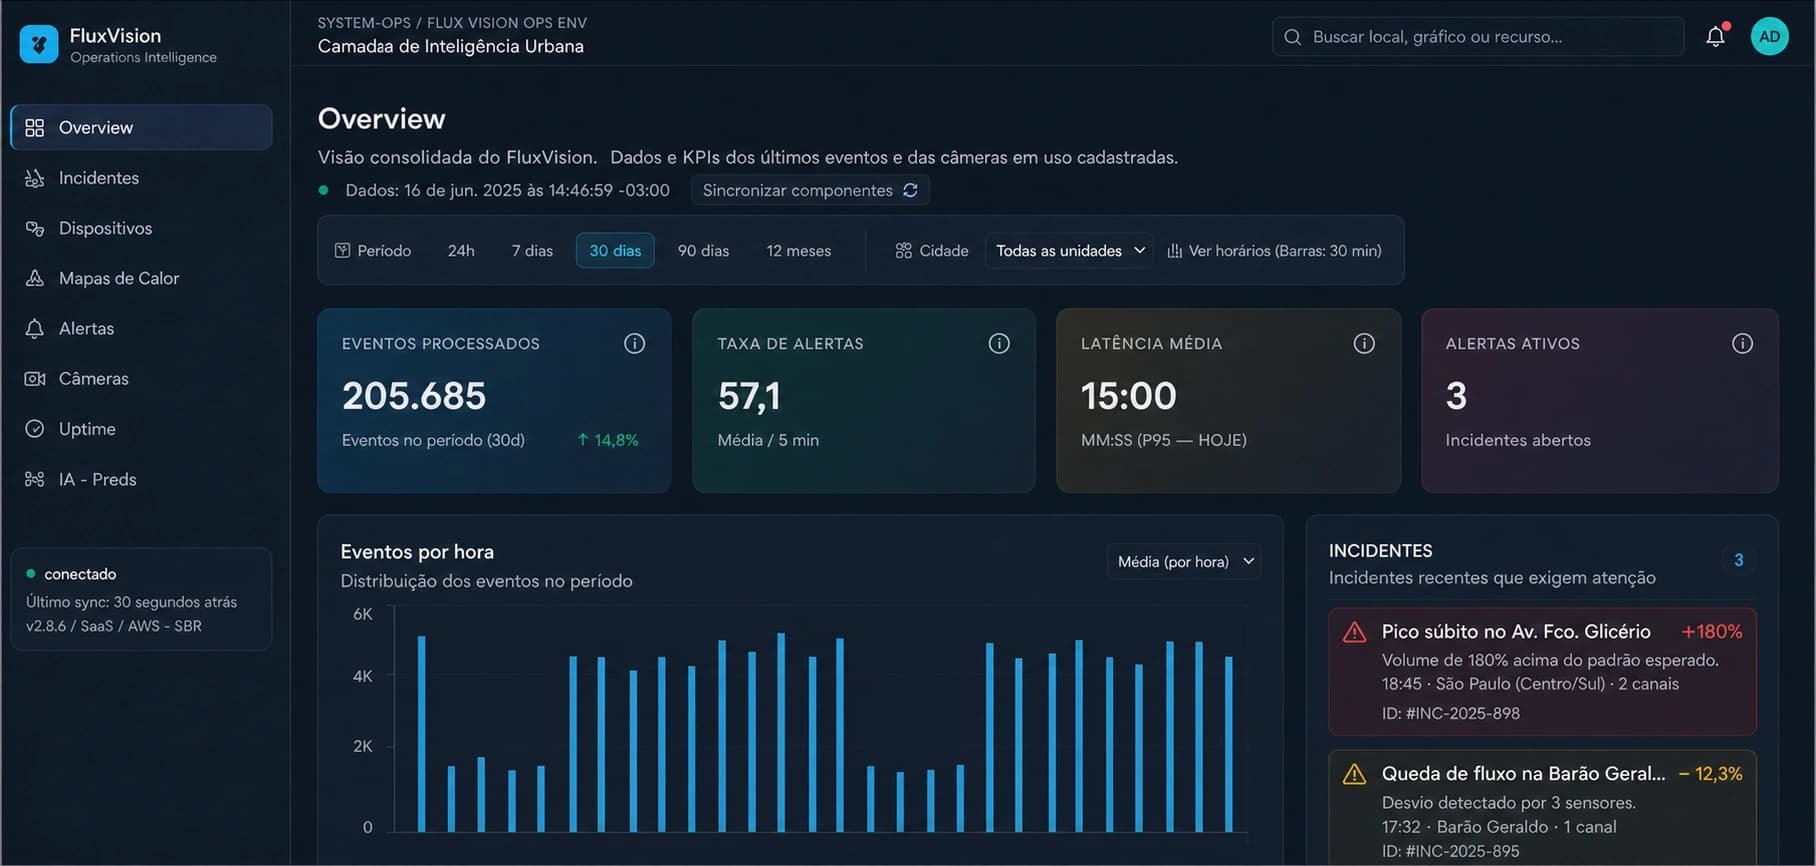The height and width of the screenshot is (866, 1816).
Task: Open the Queda de fluxo na Barão Geraldo incident
Action: 1542,808
